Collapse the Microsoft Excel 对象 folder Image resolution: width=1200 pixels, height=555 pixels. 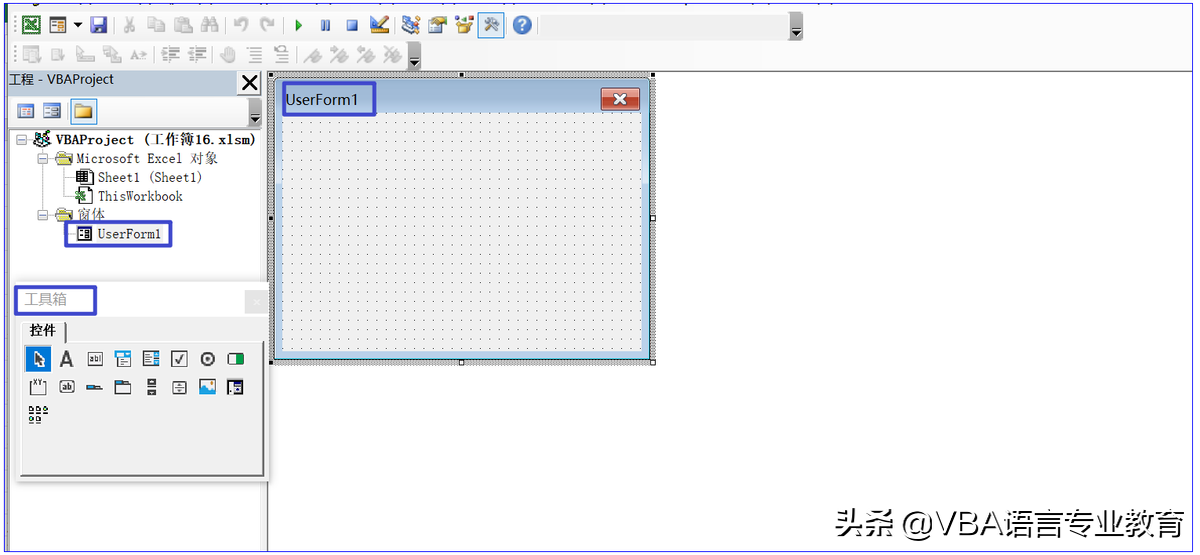click(43, 159)
